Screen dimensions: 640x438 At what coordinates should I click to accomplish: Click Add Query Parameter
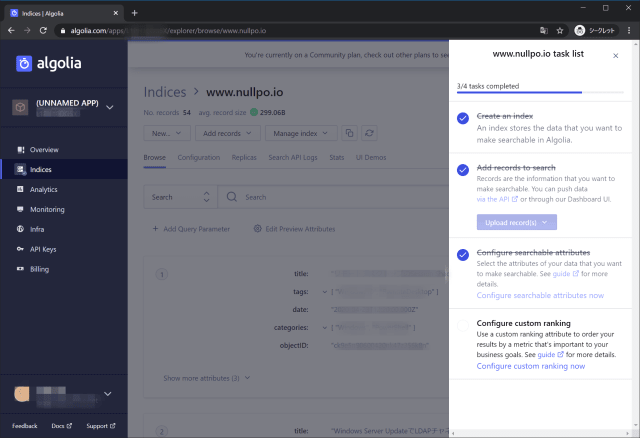pos(191,229)
